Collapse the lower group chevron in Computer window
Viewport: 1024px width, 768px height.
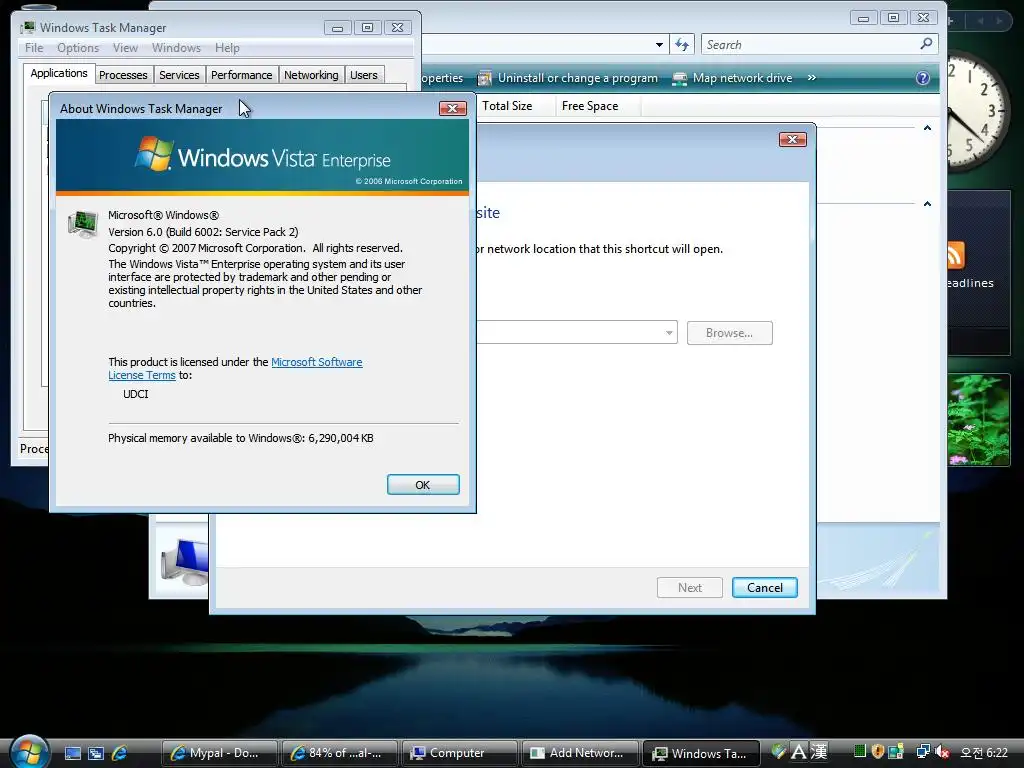click(927, 204)
